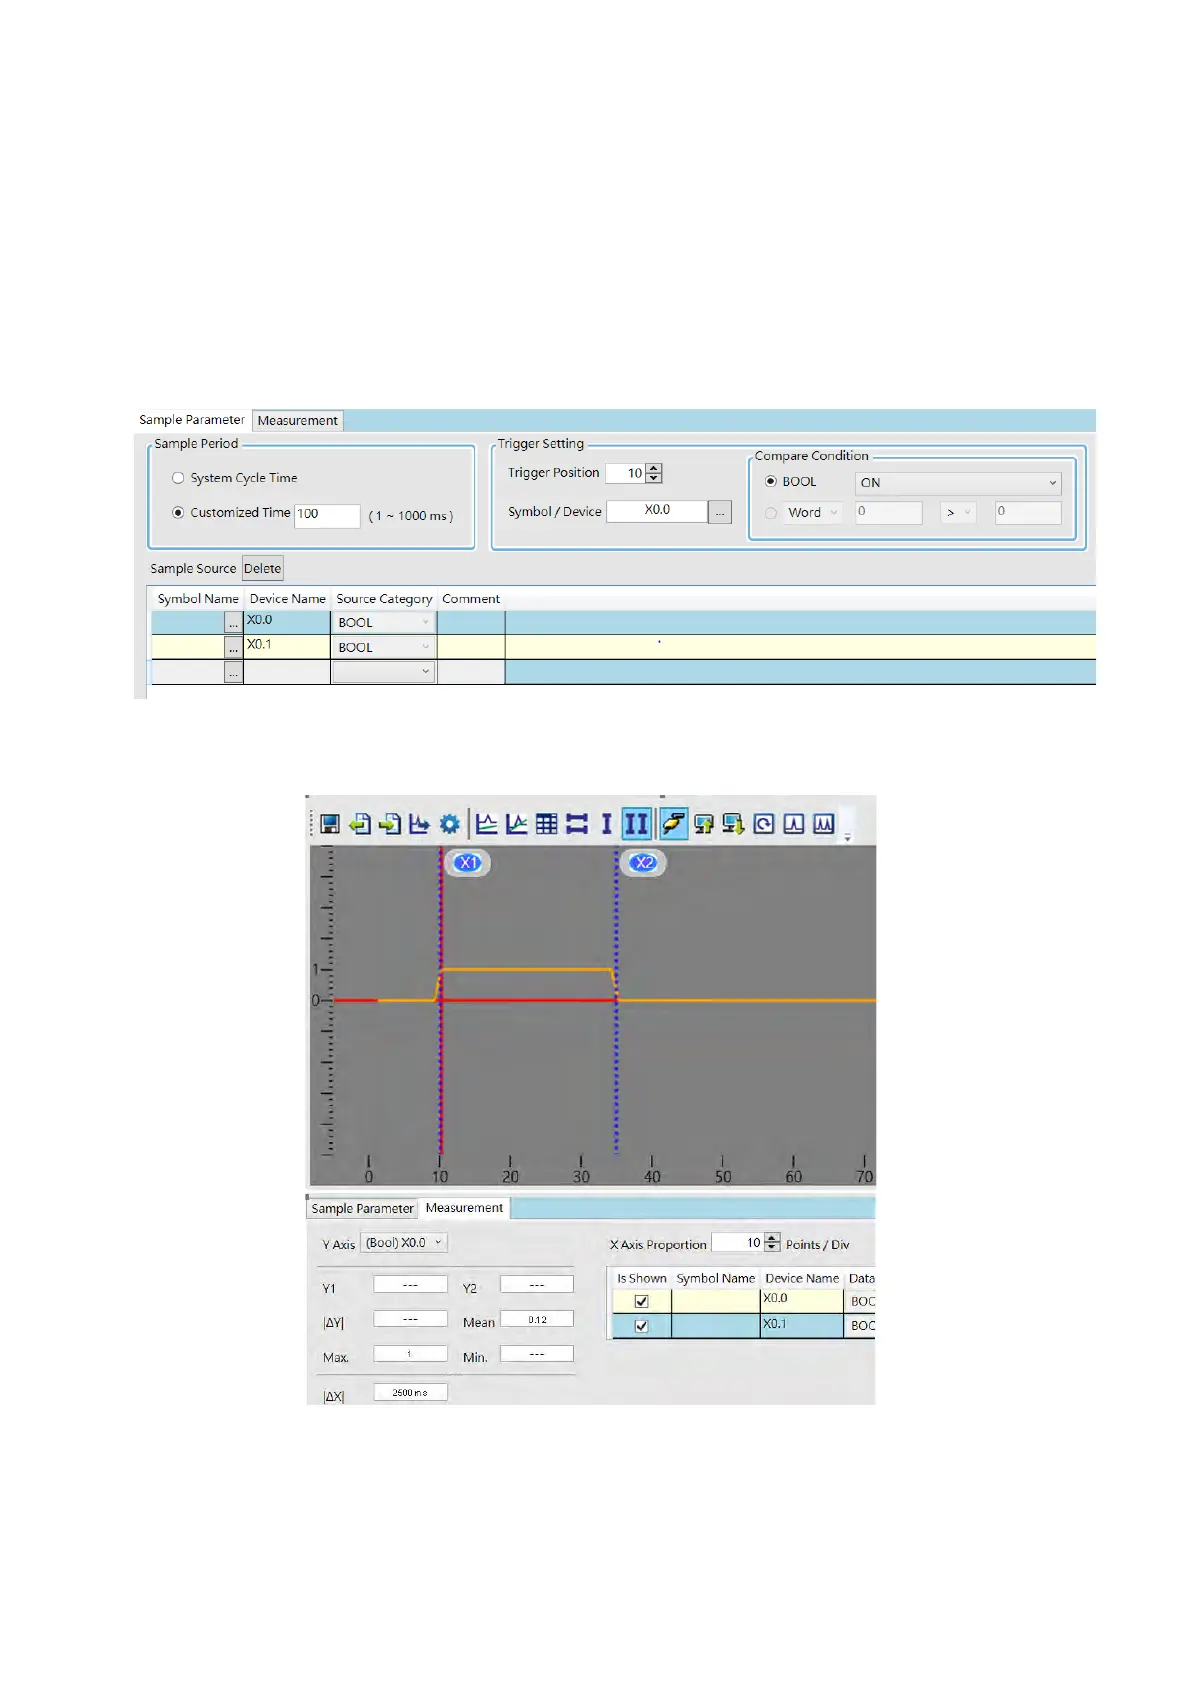The image size is (1191, 1684).
Task: Adjust the Trigger Position stepper
Action: click(x=654, y=473)
